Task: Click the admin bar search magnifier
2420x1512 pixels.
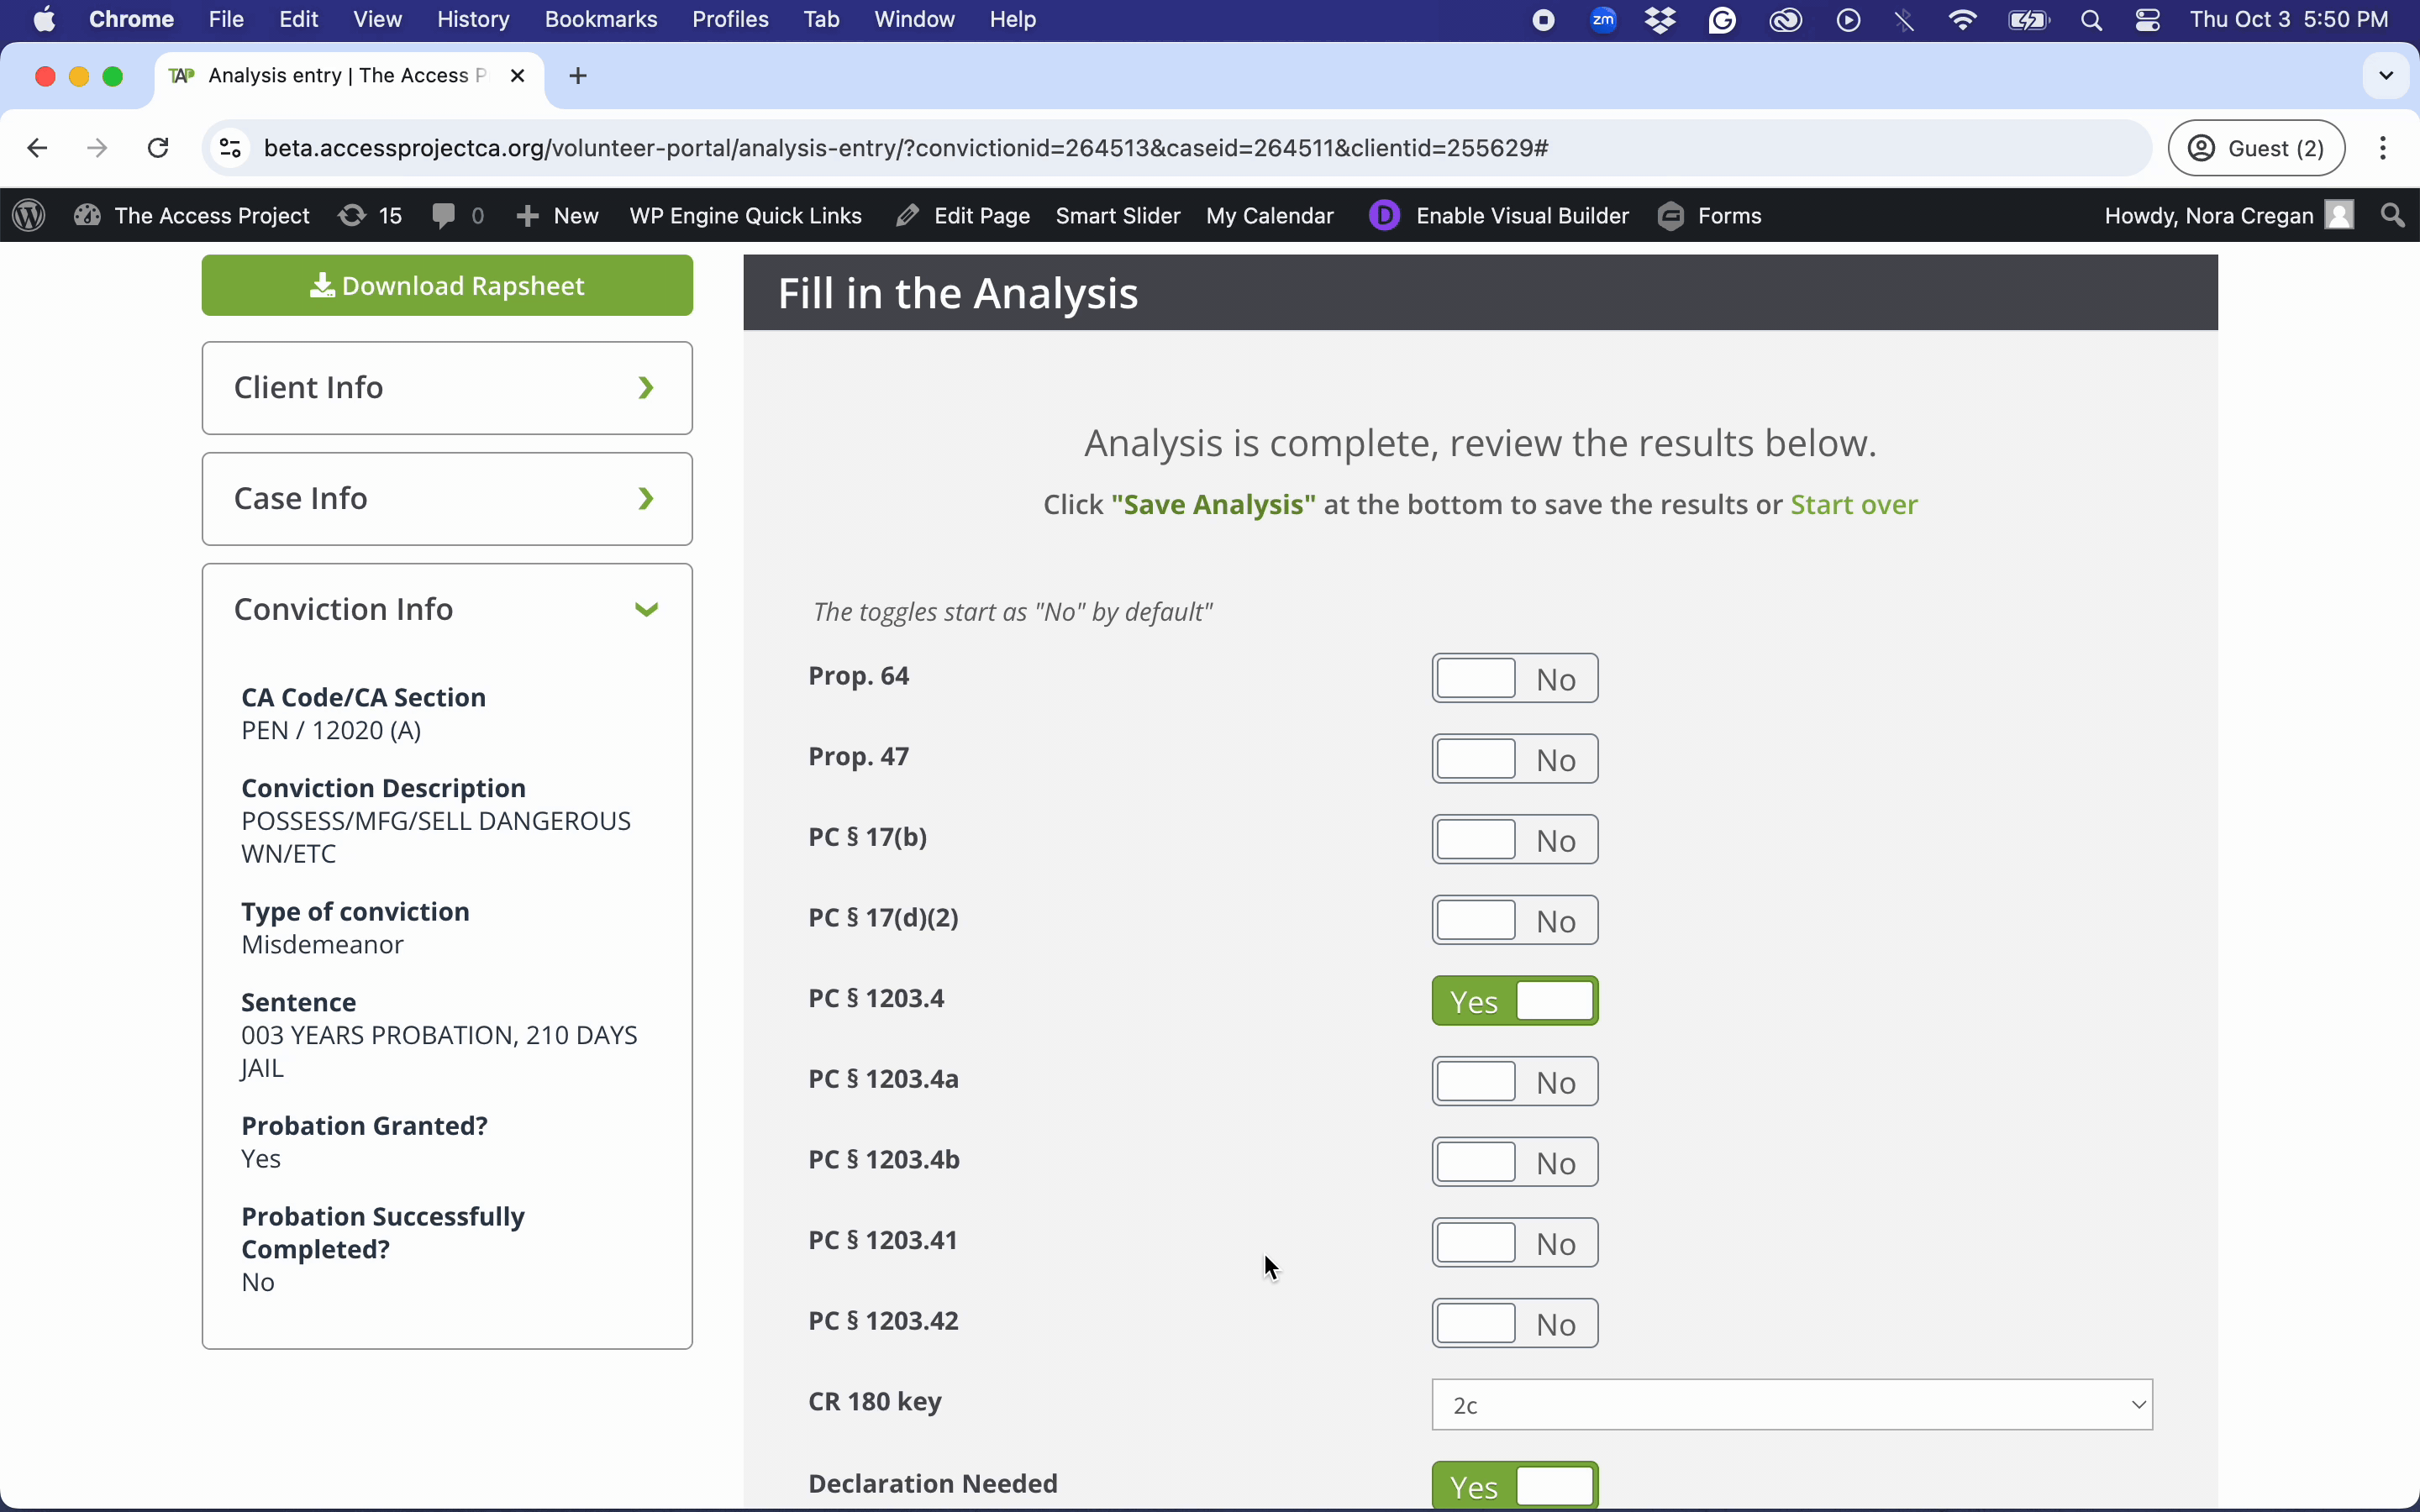Action: click(x=2393, y=216)
